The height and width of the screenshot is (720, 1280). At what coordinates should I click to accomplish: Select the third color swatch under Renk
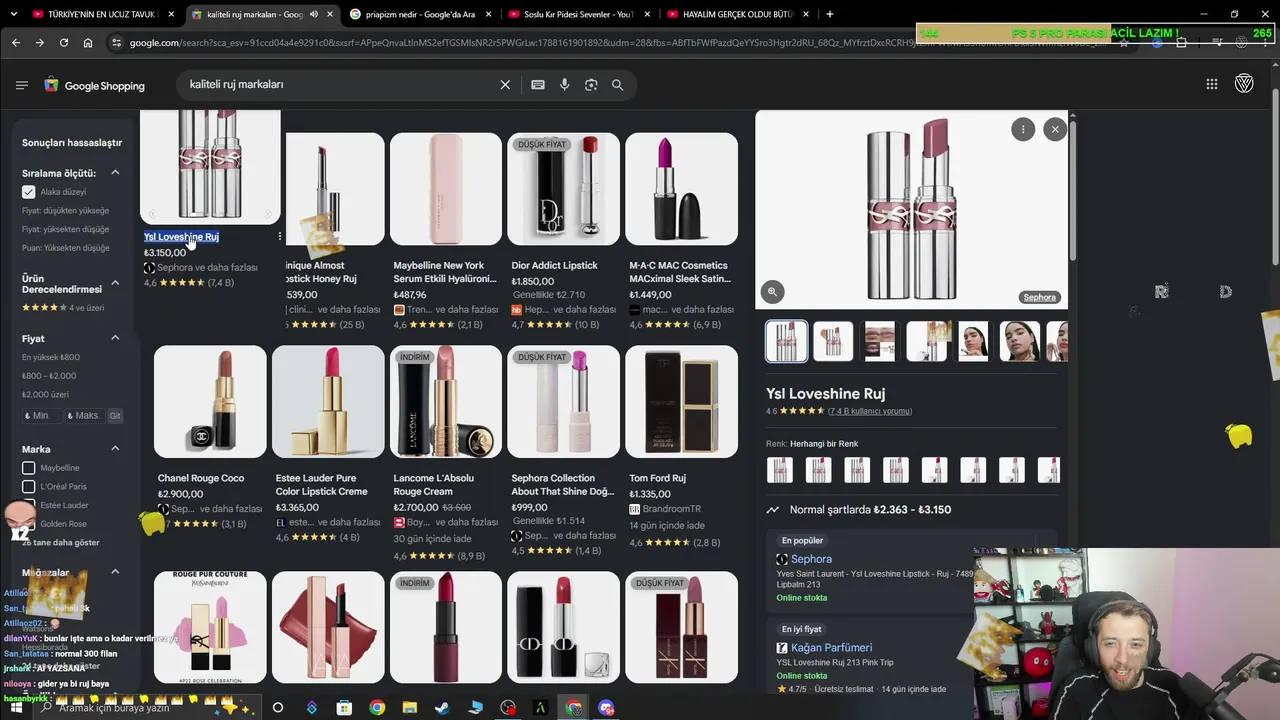857,470
